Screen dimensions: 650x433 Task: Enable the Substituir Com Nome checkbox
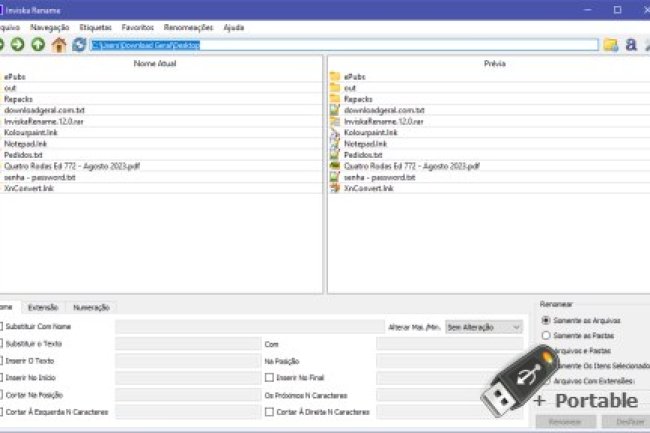(x=1, y=327)
